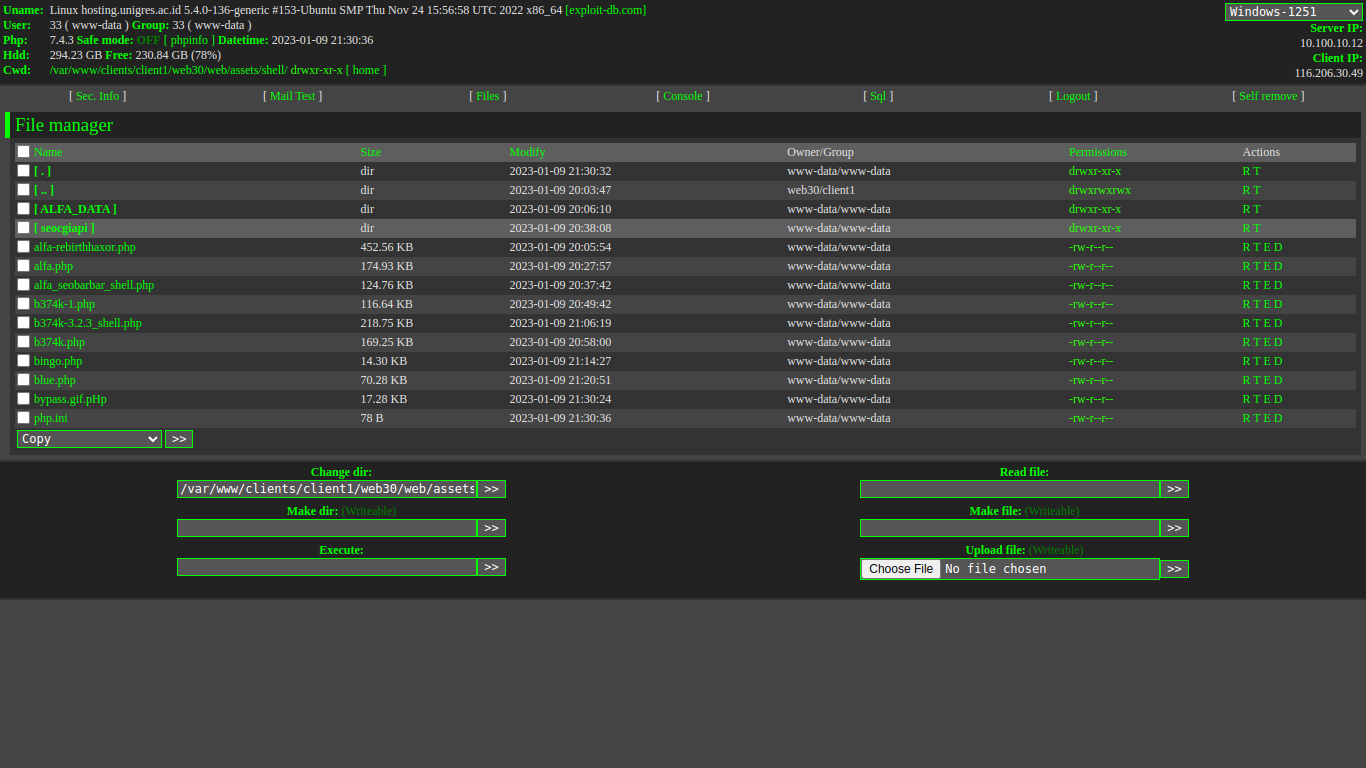Open the ALFA_DATA directory

coord(75,209)
